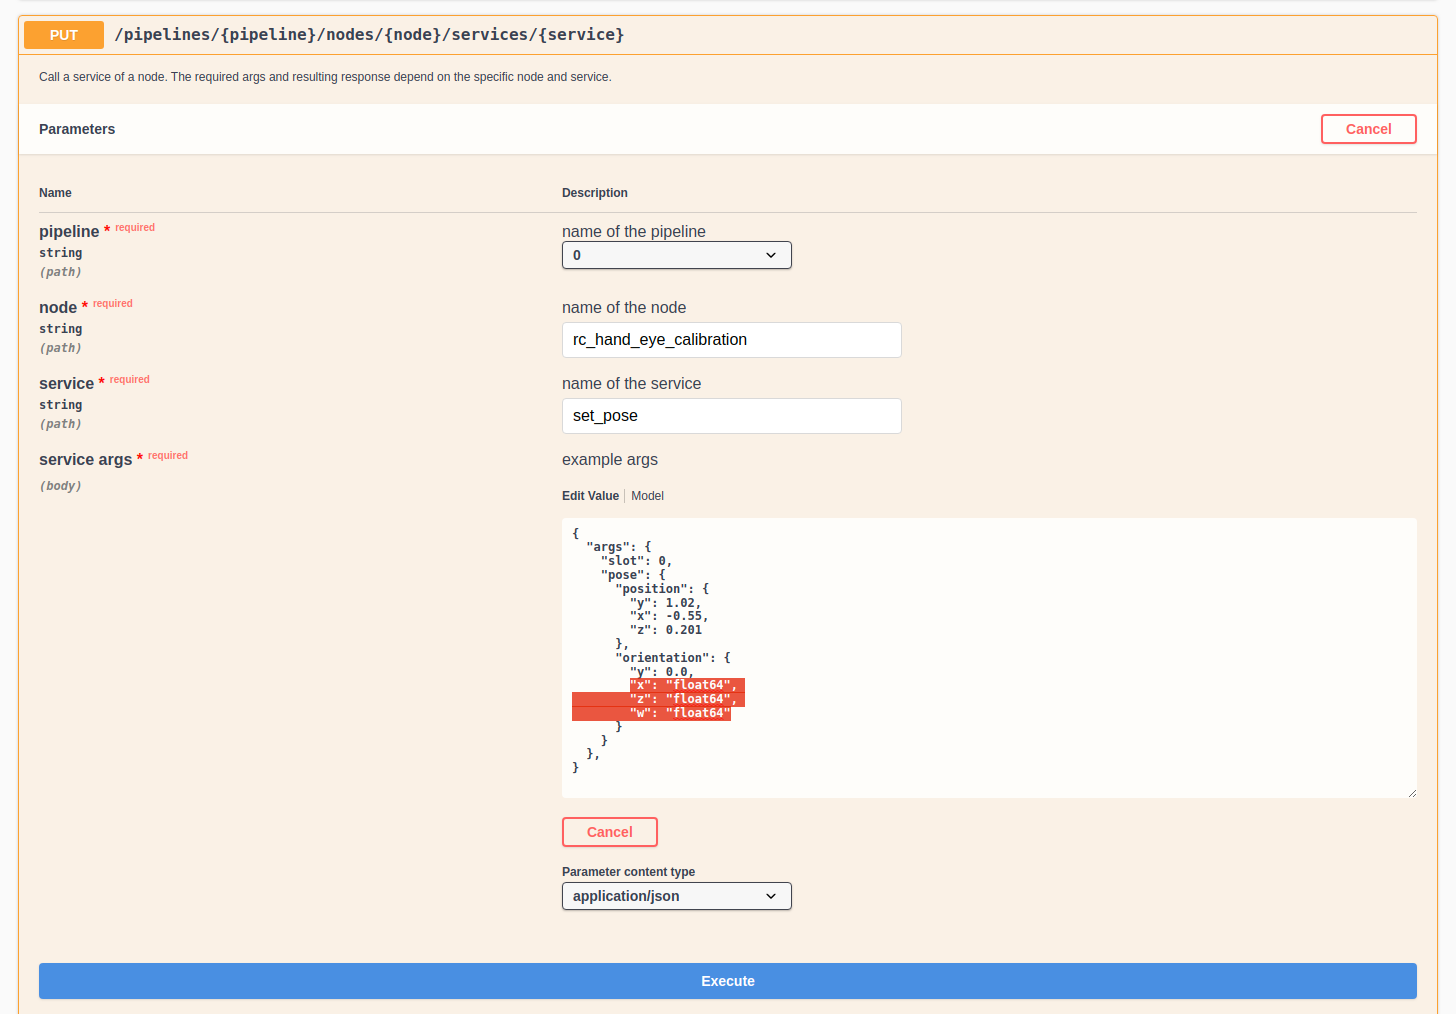The height and width of the screenshot is (1014, 1456).
Task: Click Cancel in the Parameters header
Action: click(1368, 128)
